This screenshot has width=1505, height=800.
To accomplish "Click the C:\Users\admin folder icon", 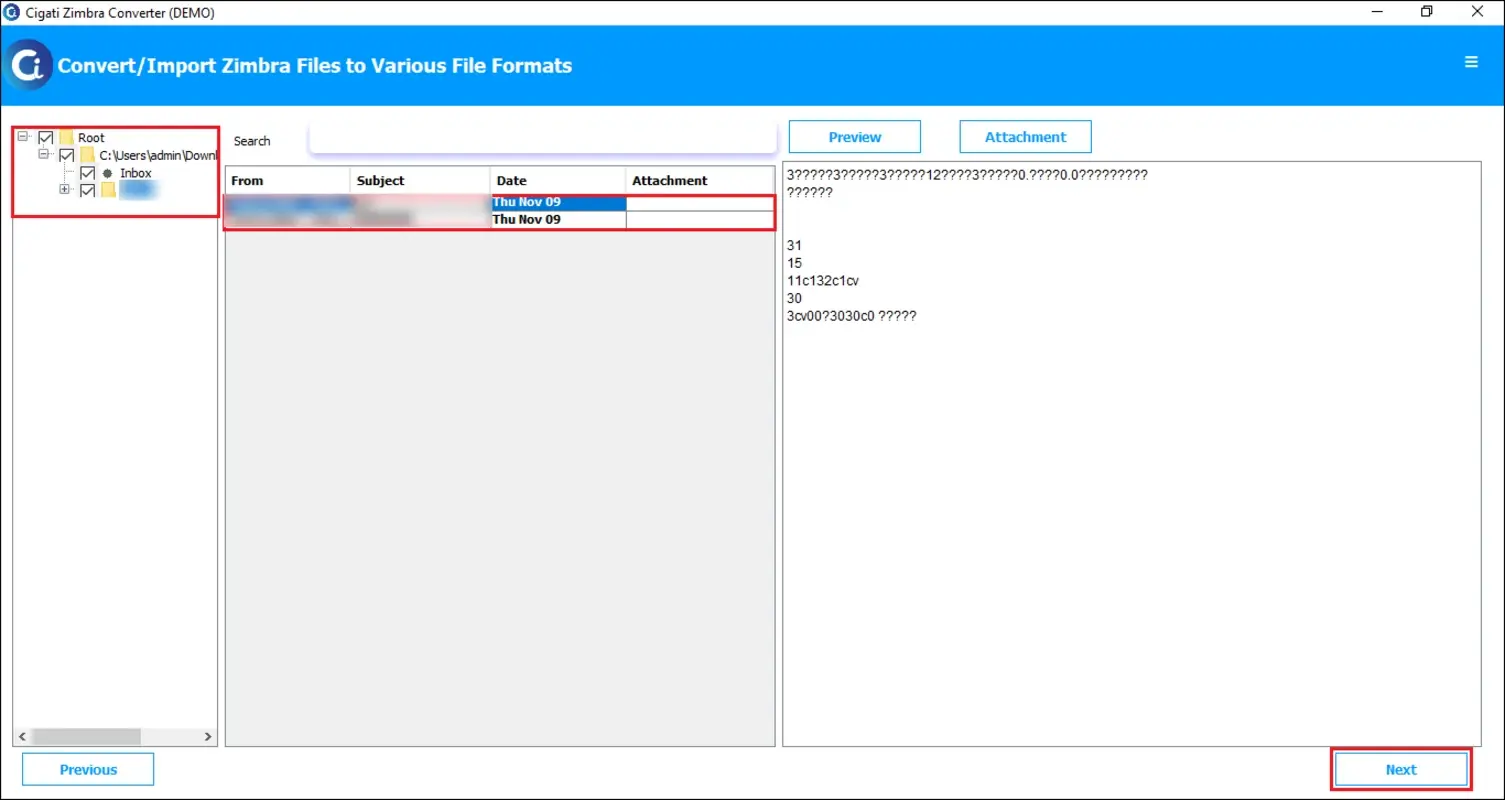I will click(x=88, y=155).
